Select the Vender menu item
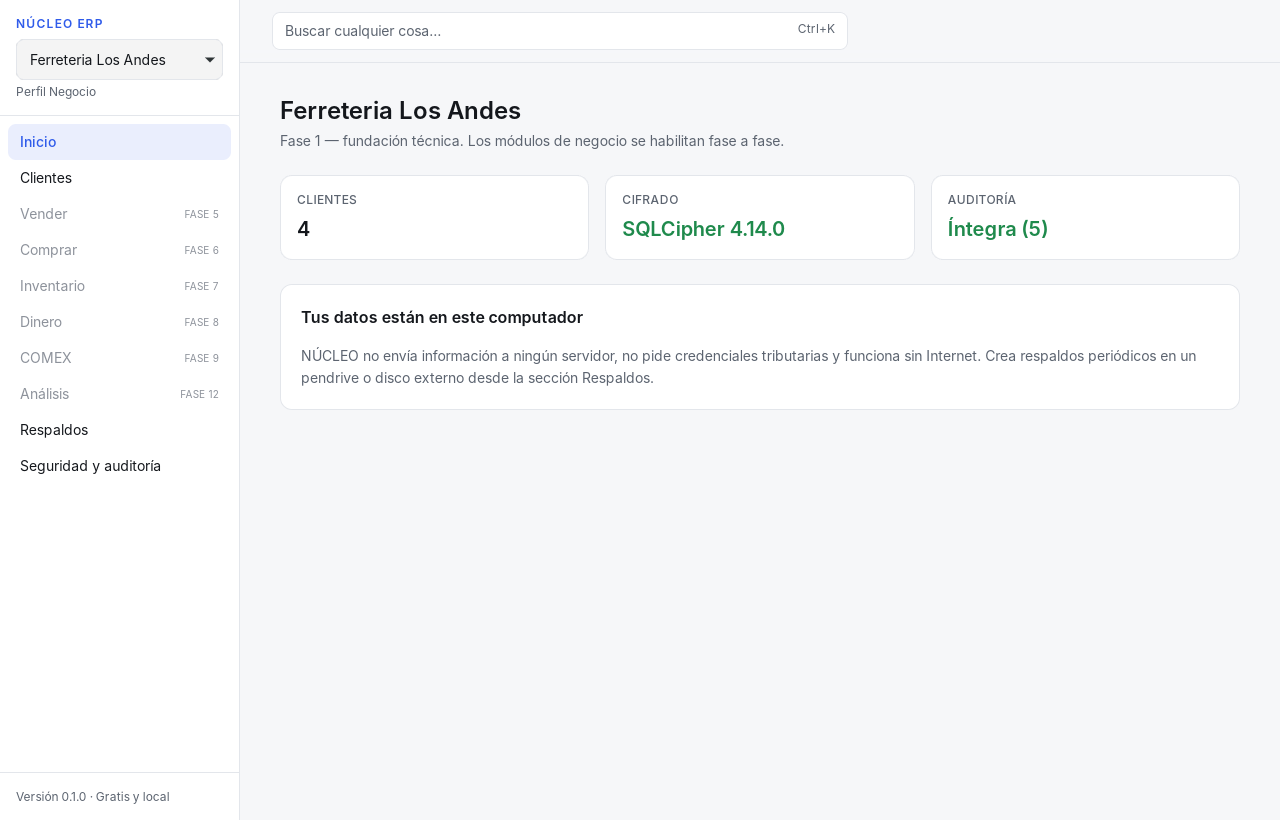Screen dimensions: 1280x820 point(119,214)
